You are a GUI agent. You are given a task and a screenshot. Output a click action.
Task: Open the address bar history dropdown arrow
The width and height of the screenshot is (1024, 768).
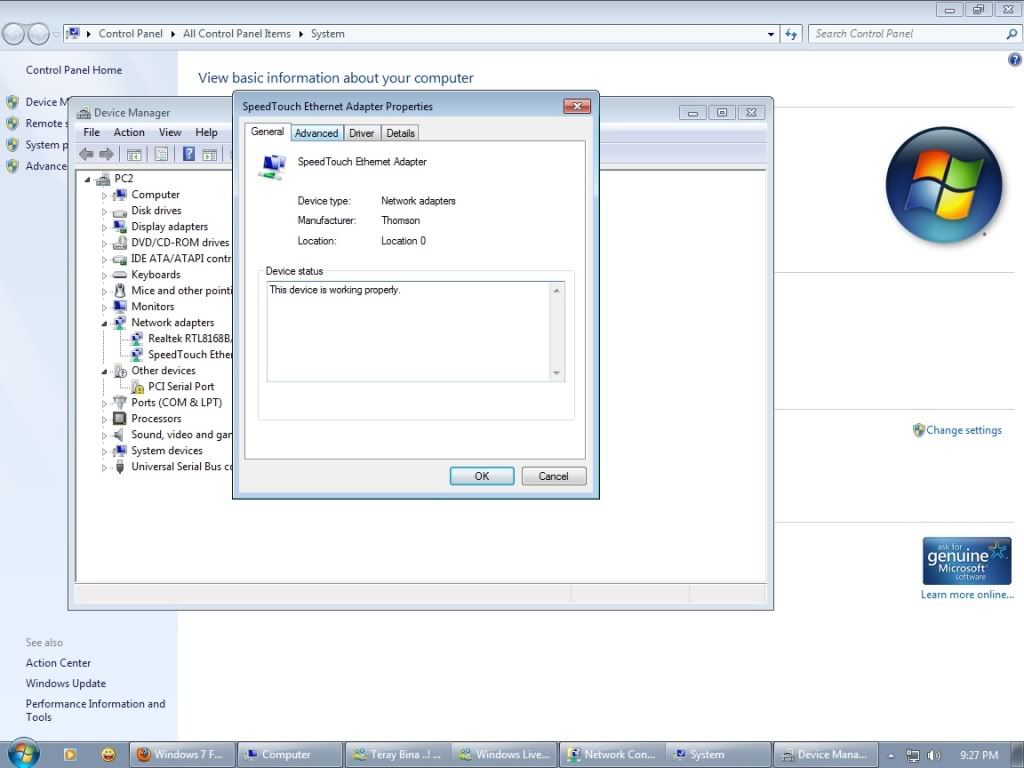pos(771,34)
